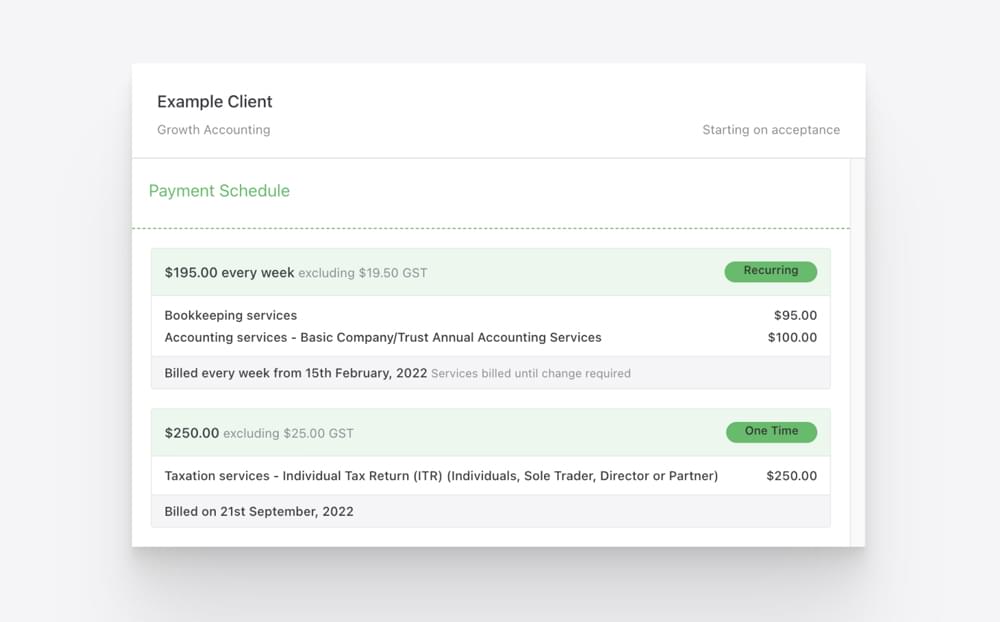
Task: Click the Taxation services Individual Tax Return row
Action: (x=441, y=476)
